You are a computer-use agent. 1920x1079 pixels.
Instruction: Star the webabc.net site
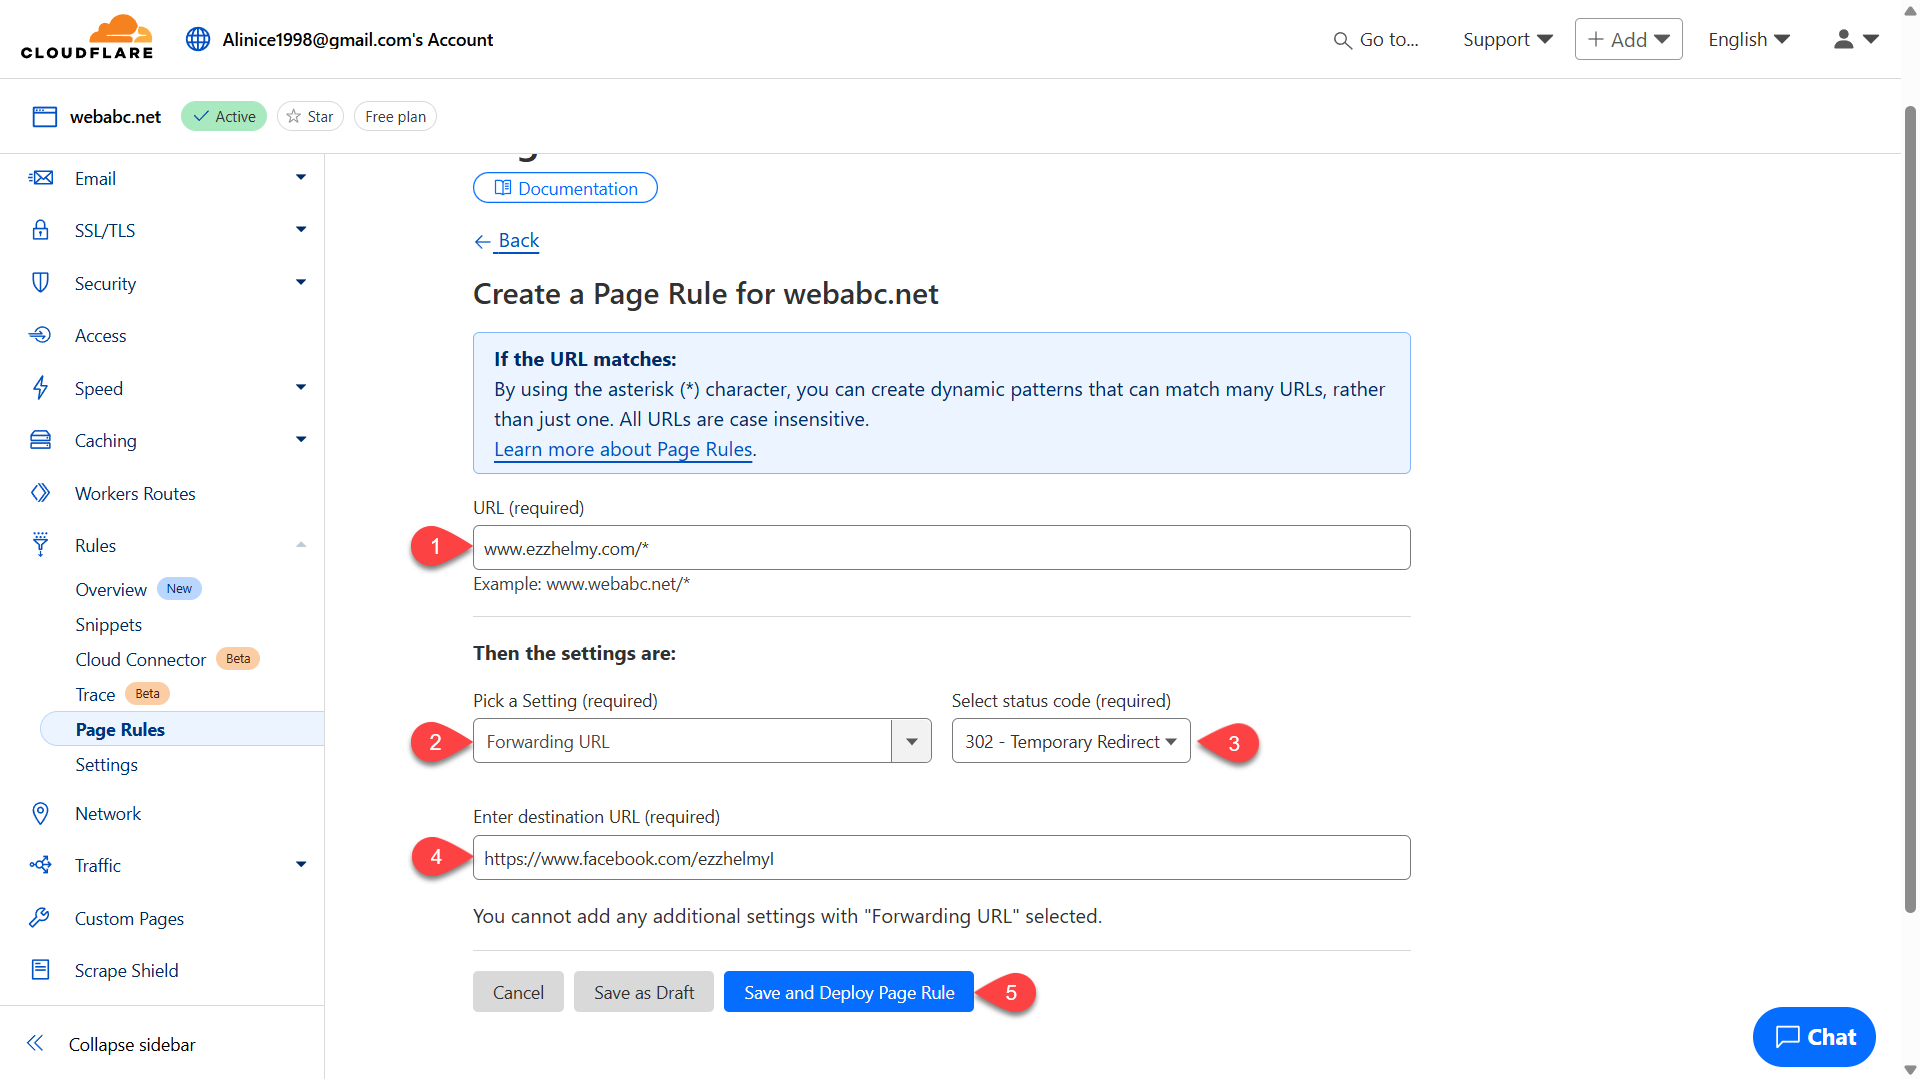tap(310, 116)
